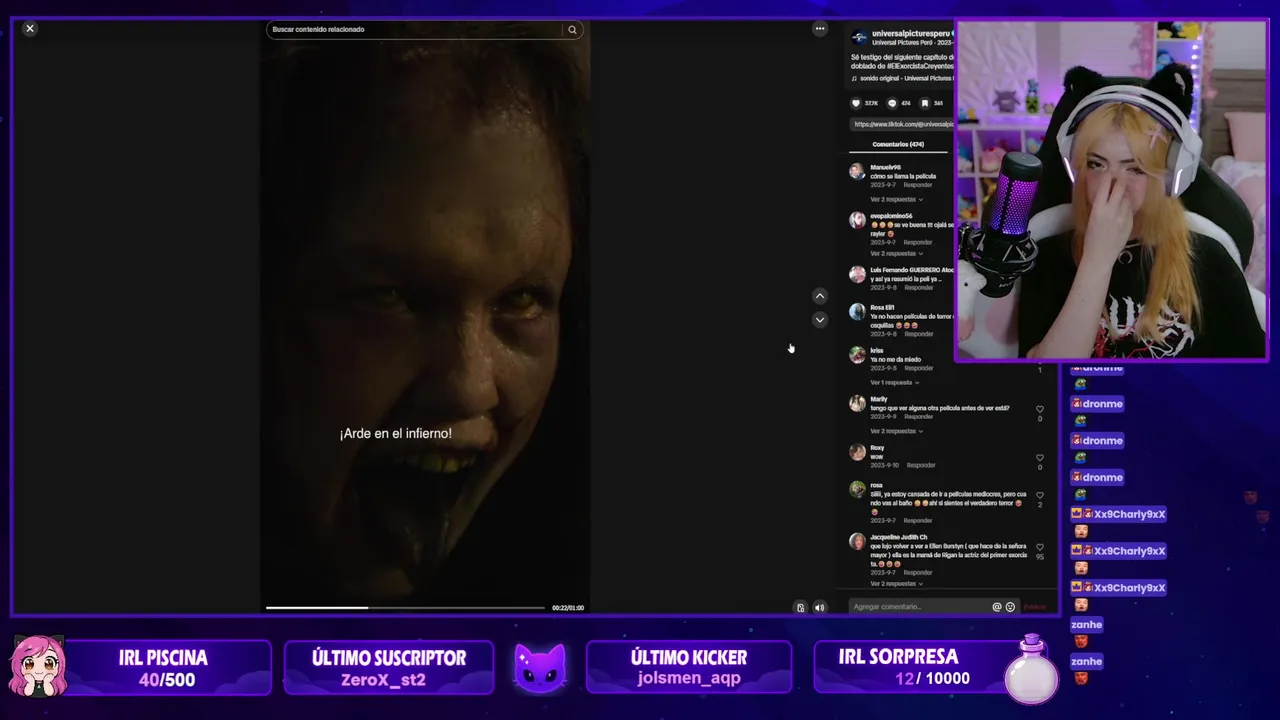Screen dimensions: 1280x720
Task: Expand 2 replies under Manuelv98's comment
Action: 896,199
